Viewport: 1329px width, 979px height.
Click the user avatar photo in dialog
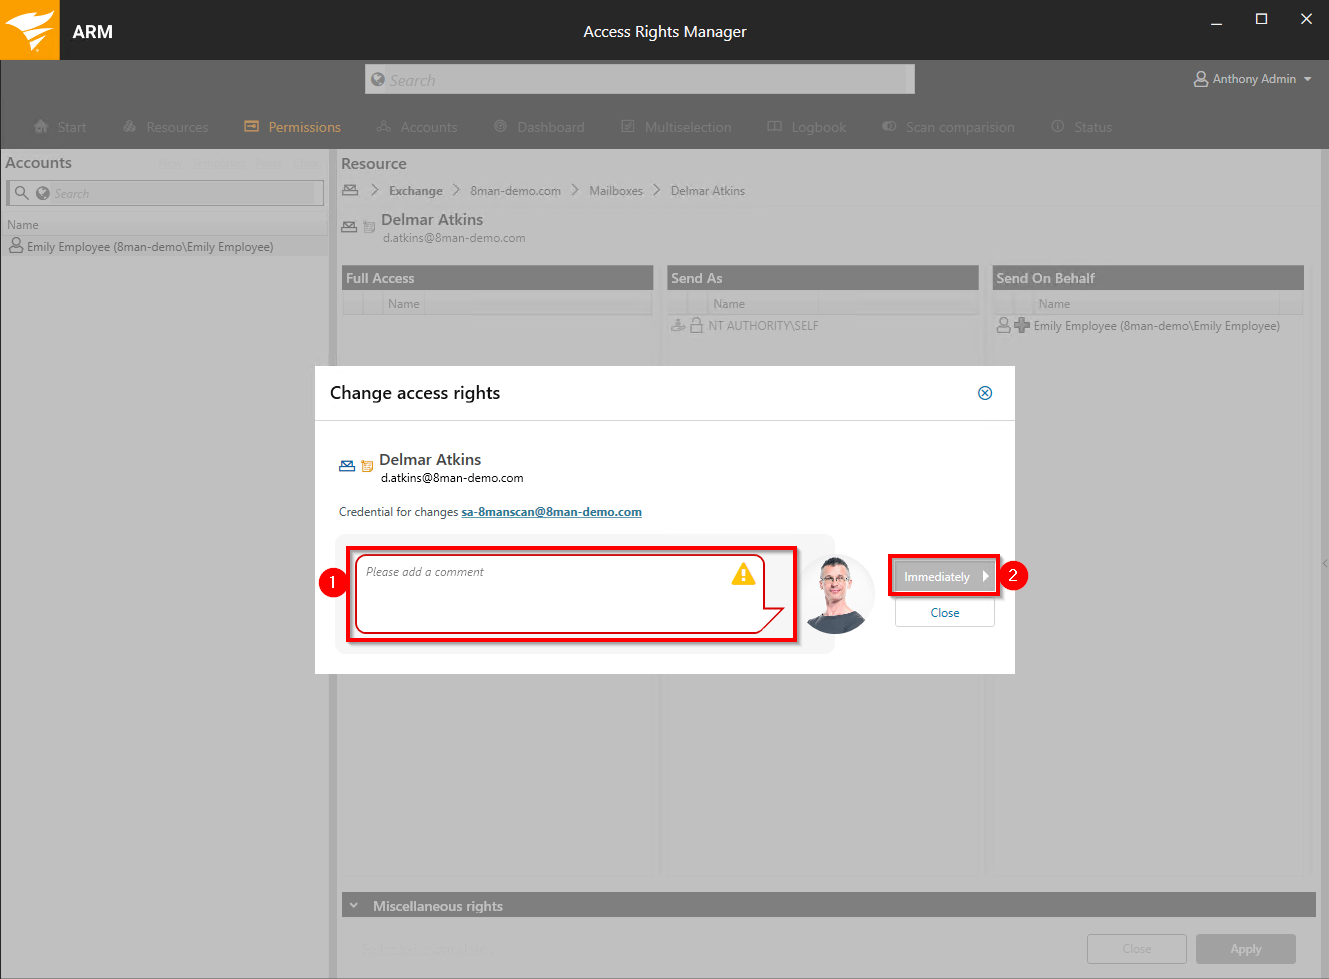(836, 594)
